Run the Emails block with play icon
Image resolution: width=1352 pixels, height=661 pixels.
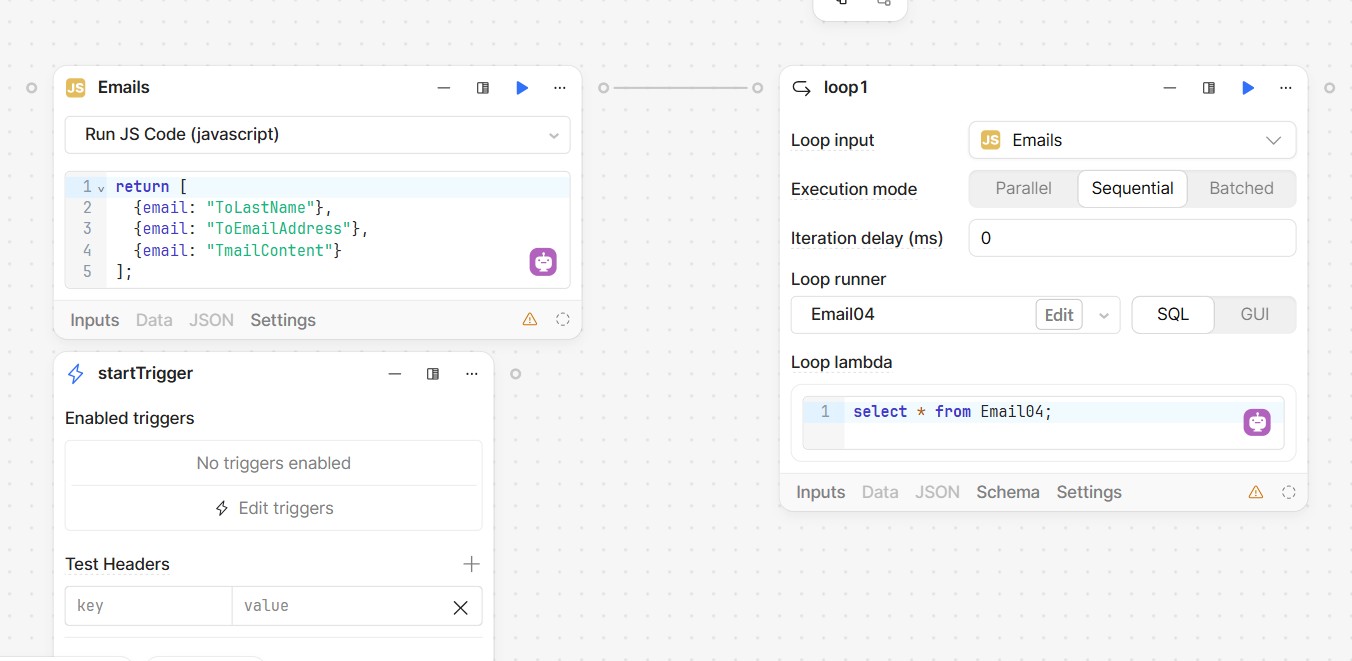pyautogui.click(x=522, y=88)
